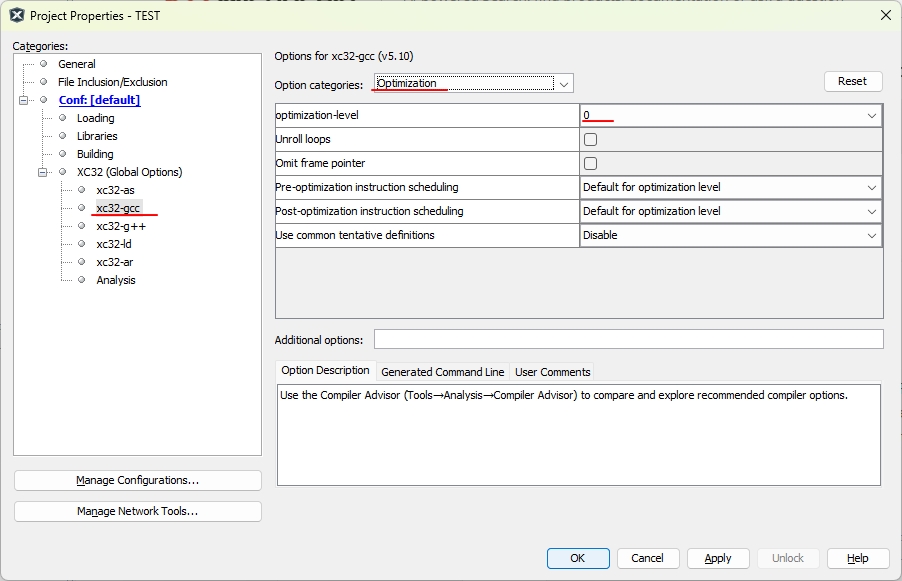
Task: Select Building category
Action: (x=95, y=154)
